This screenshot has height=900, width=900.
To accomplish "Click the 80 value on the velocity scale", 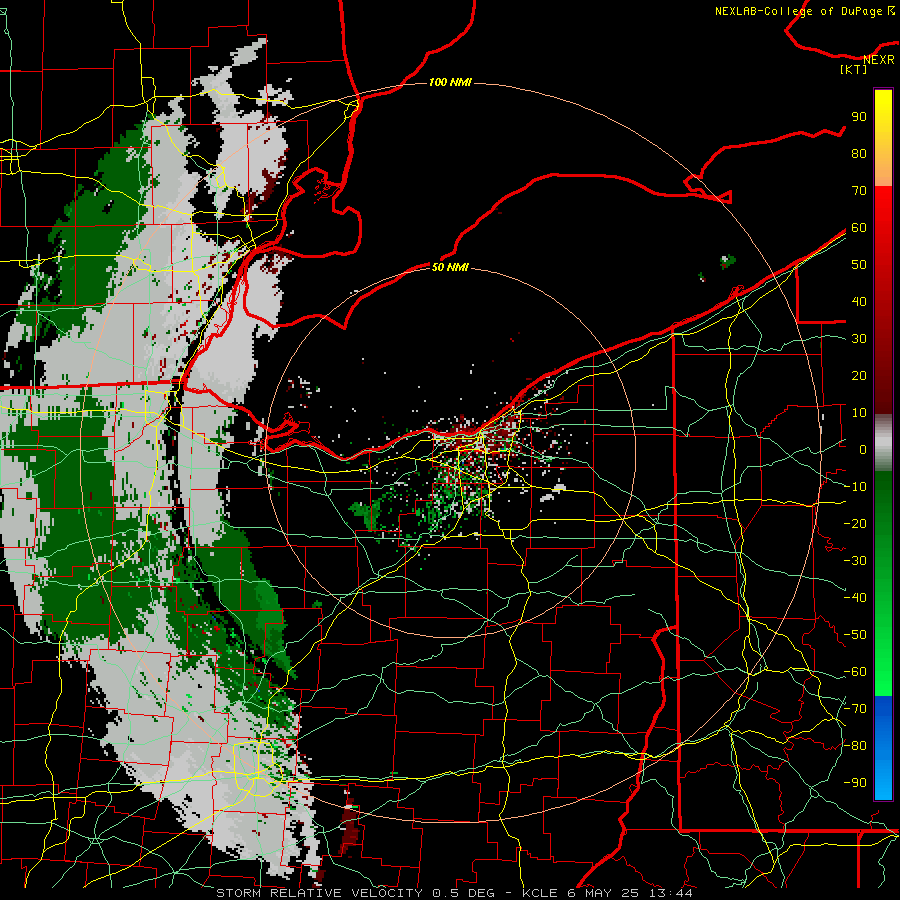I will [859, 154].
